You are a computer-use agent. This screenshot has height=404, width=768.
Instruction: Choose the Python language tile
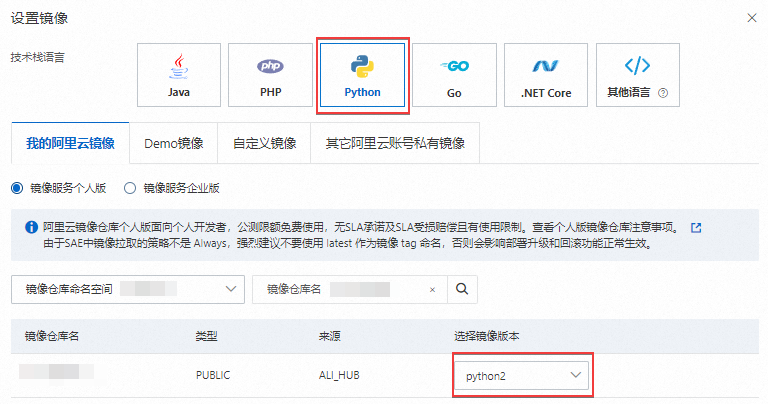(362, 75)
